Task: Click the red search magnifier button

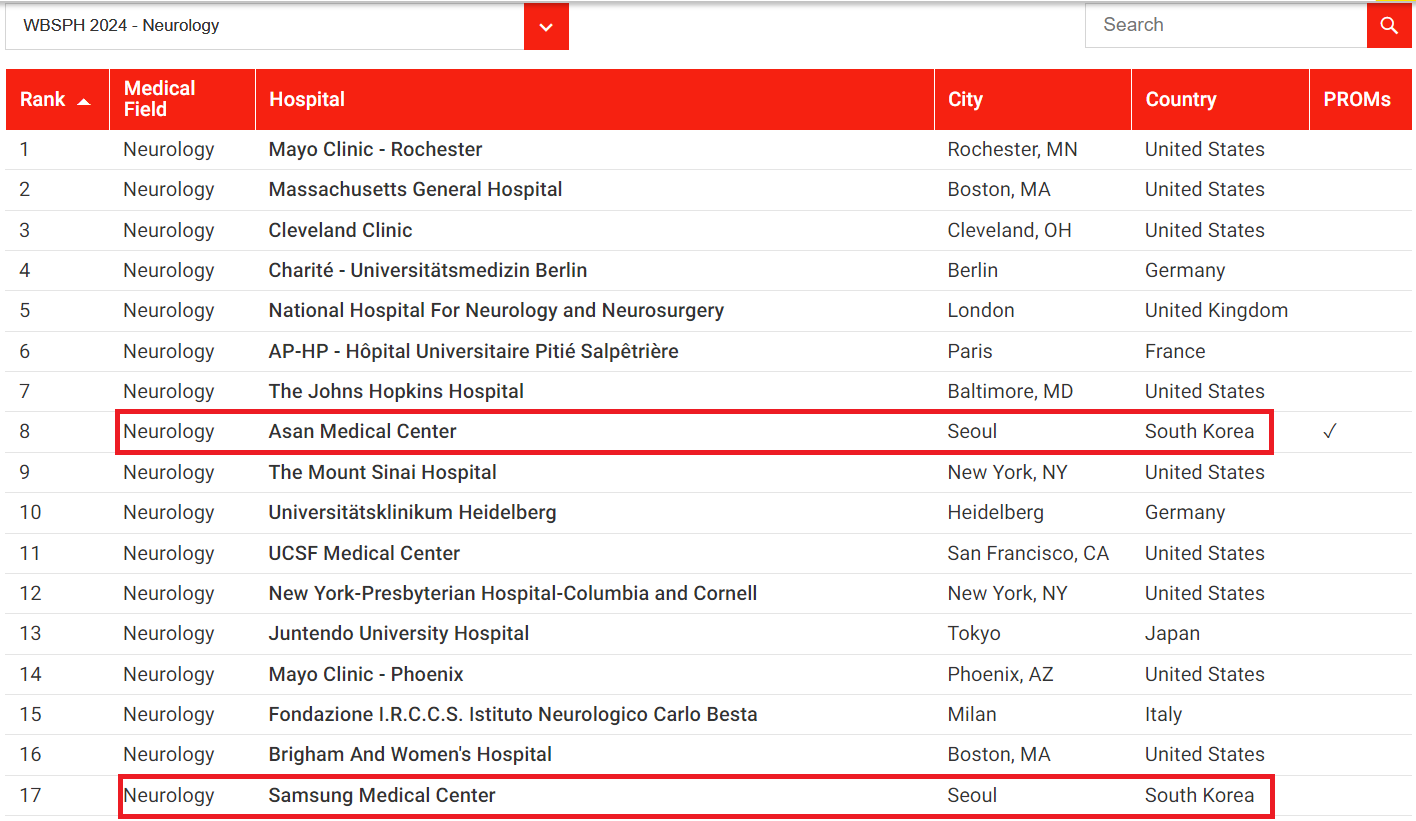Action: point(1389,25)
